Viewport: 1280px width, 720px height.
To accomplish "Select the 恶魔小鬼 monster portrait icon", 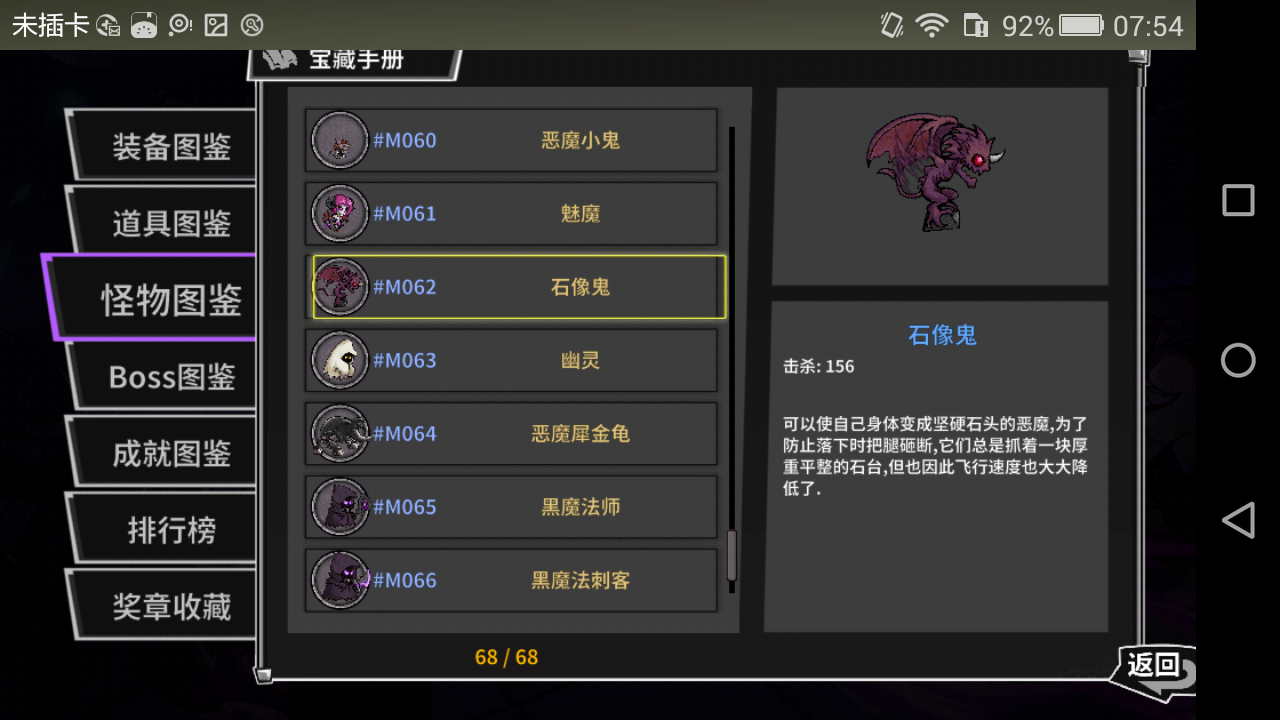I will [340, 140].
